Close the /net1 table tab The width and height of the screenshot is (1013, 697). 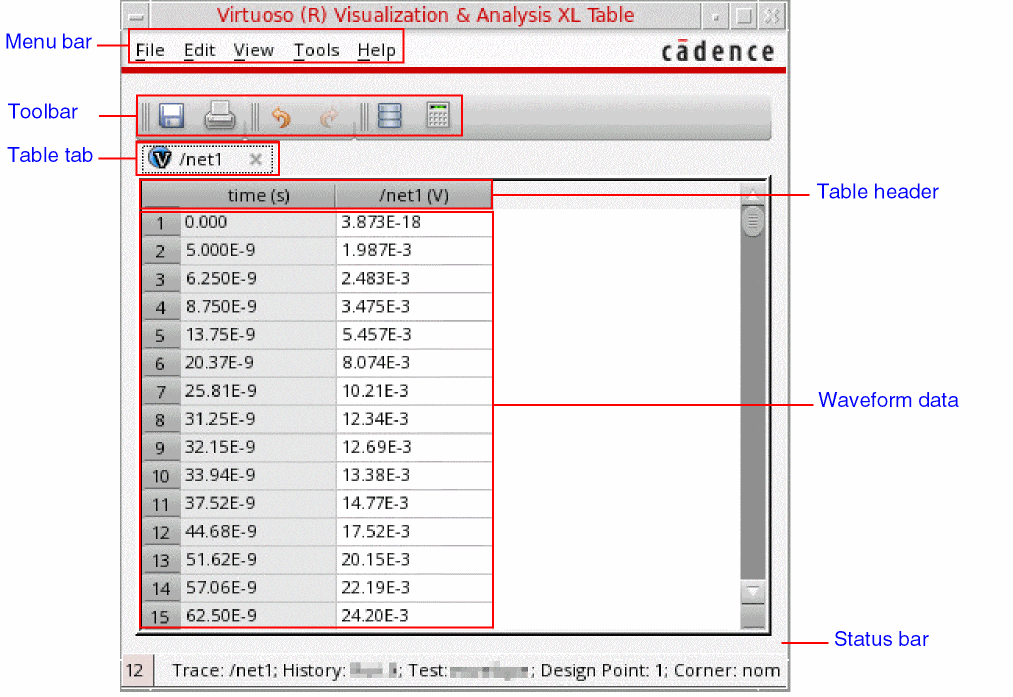point(256,159)
